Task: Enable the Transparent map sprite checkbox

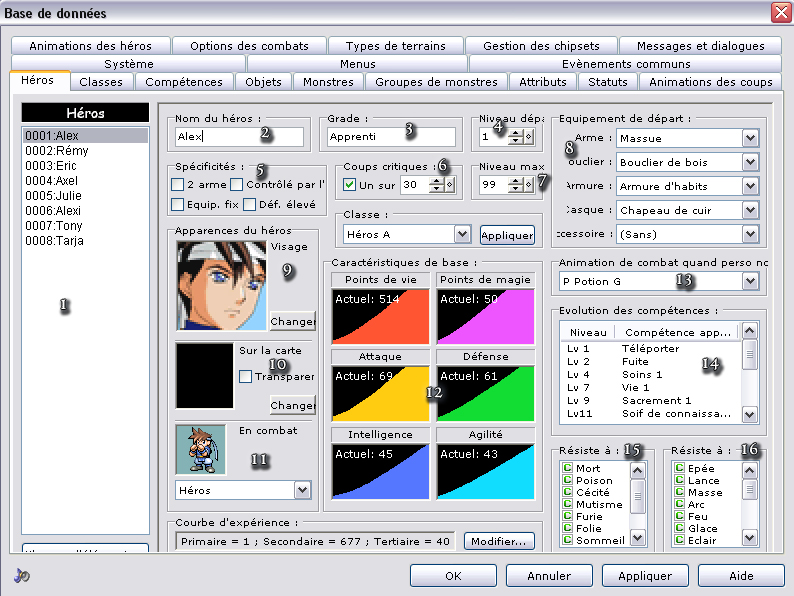Action: [245, 376]
